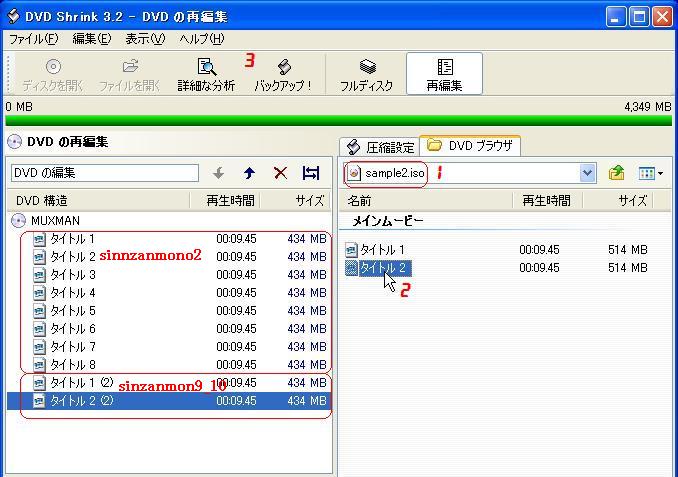Image resolution: width=678 pixels, height=477 pixels.
Task: Start the Backup (バックアップ!) tool
Action: coord(283,74)
